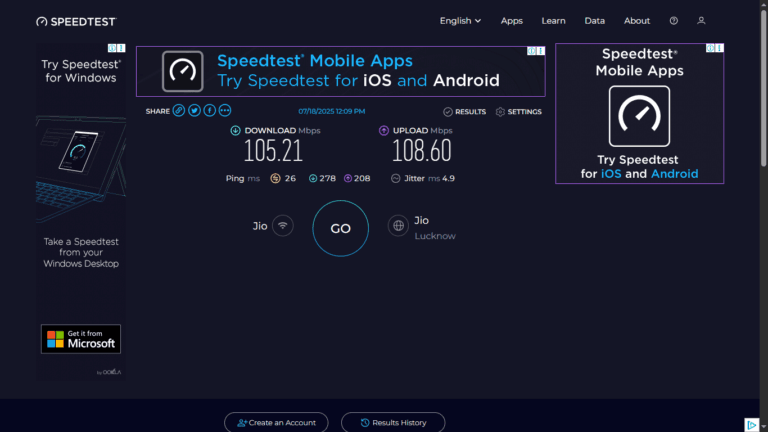The width and height of the screenshot is (768, 432).
Task: Share the result on Facebook
Action: (x=209, y=111)
